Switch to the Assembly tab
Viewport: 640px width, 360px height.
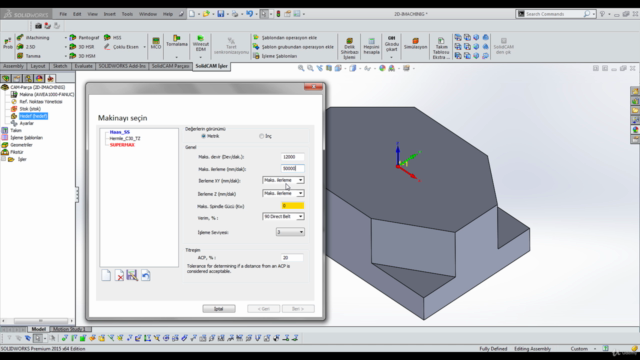click(13, 66)
